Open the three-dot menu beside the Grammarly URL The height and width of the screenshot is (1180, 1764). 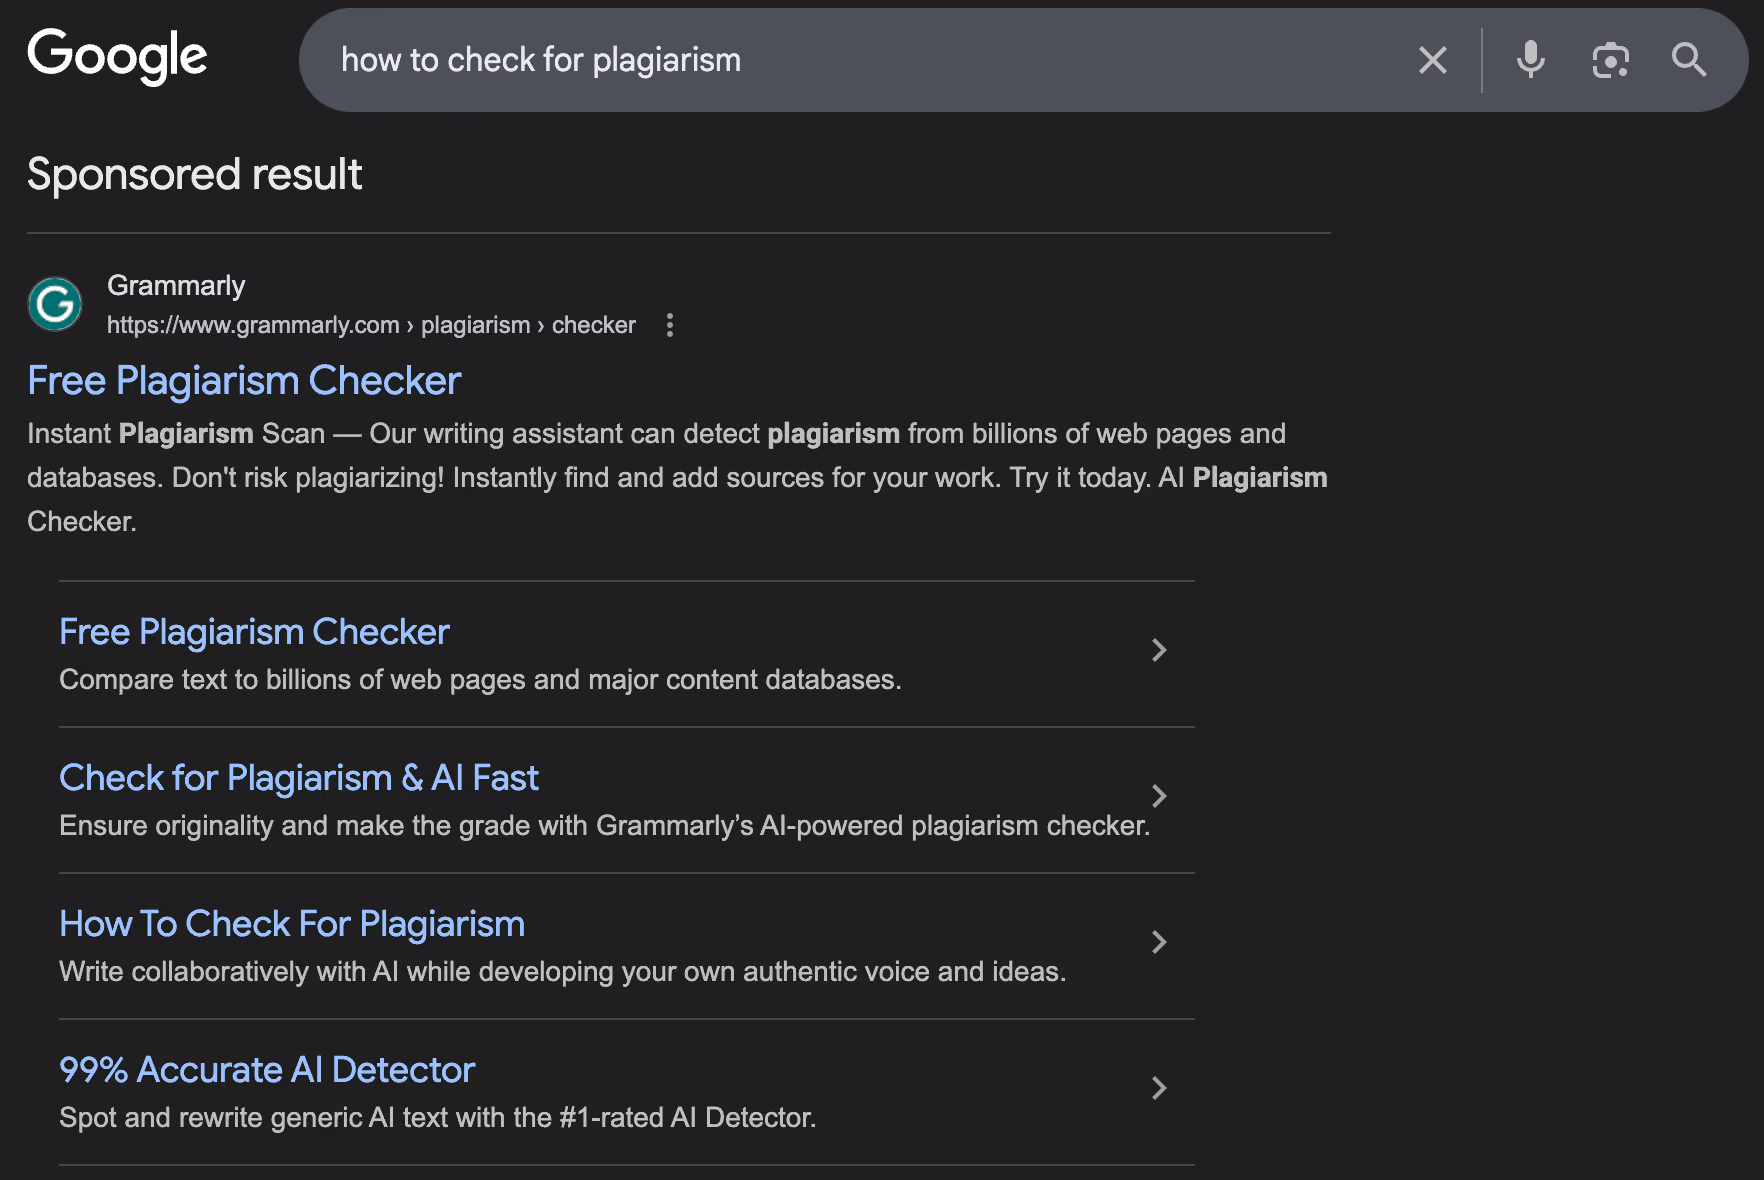(670, 325)
